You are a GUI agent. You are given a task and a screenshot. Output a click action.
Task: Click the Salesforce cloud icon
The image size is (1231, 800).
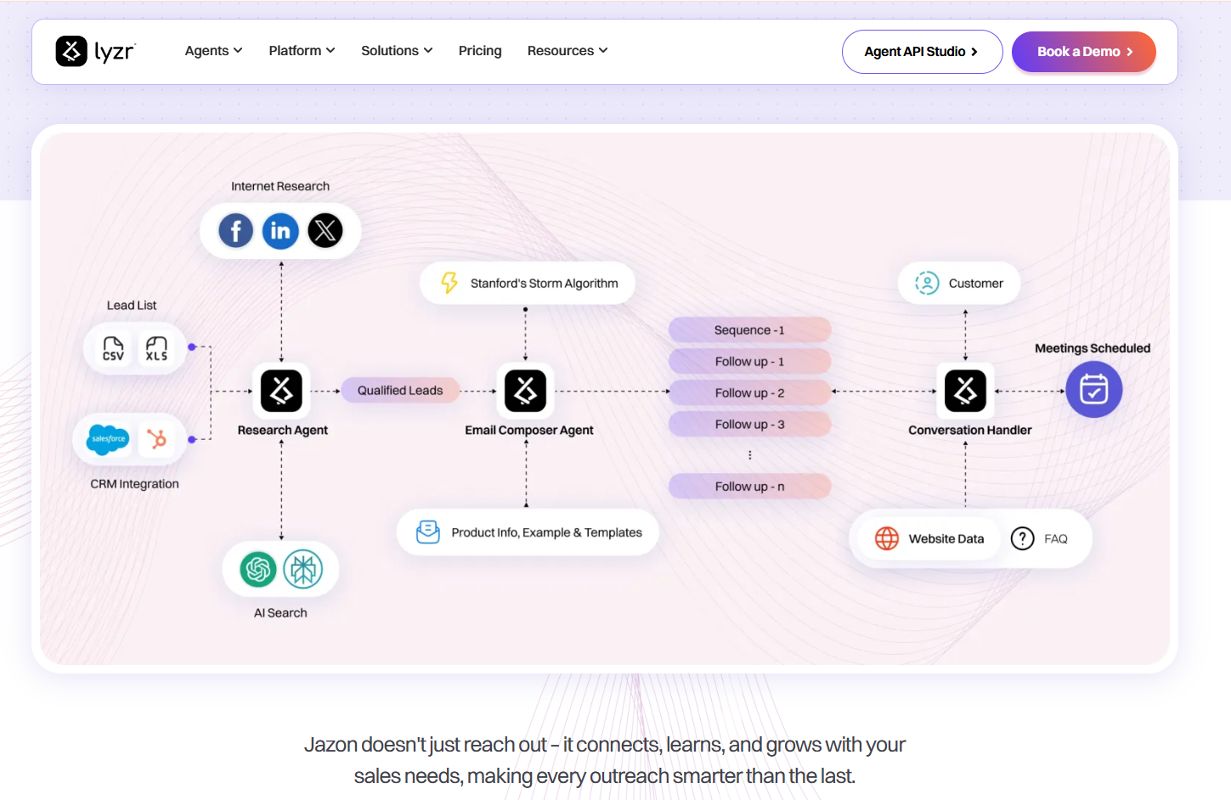click(x=107, y=439)
